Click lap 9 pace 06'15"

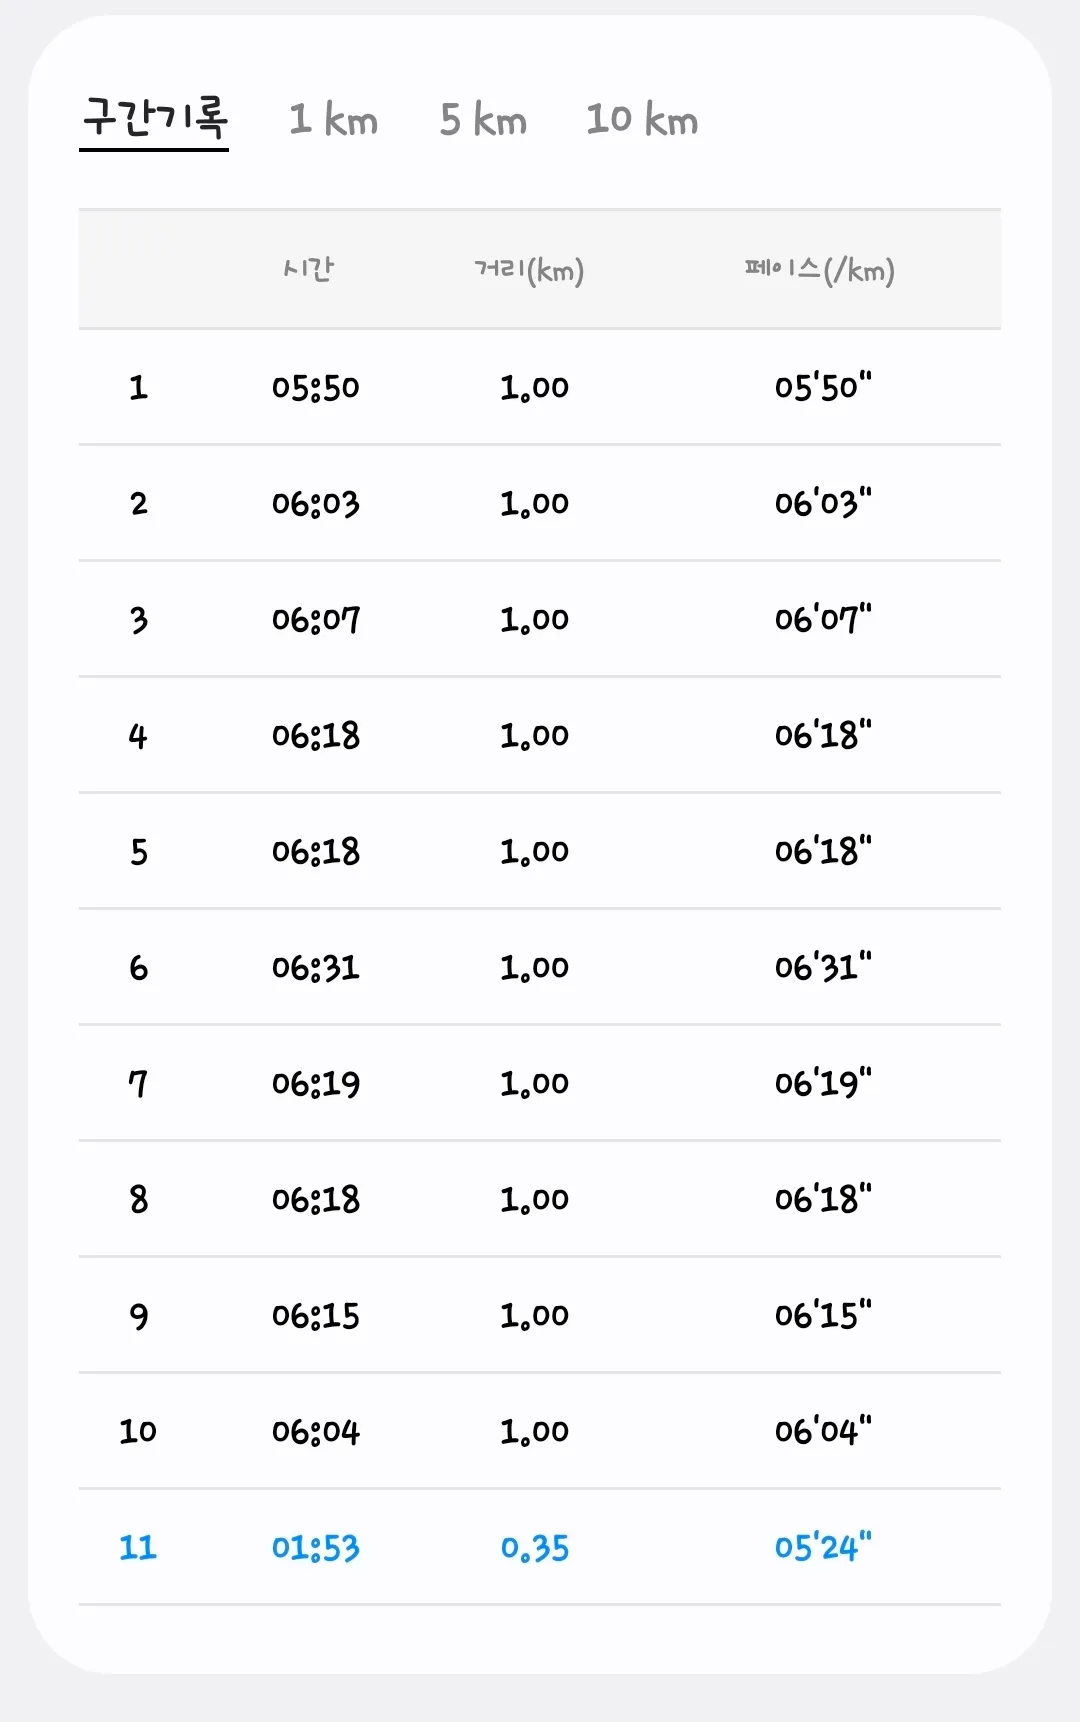coord(823,1315)
